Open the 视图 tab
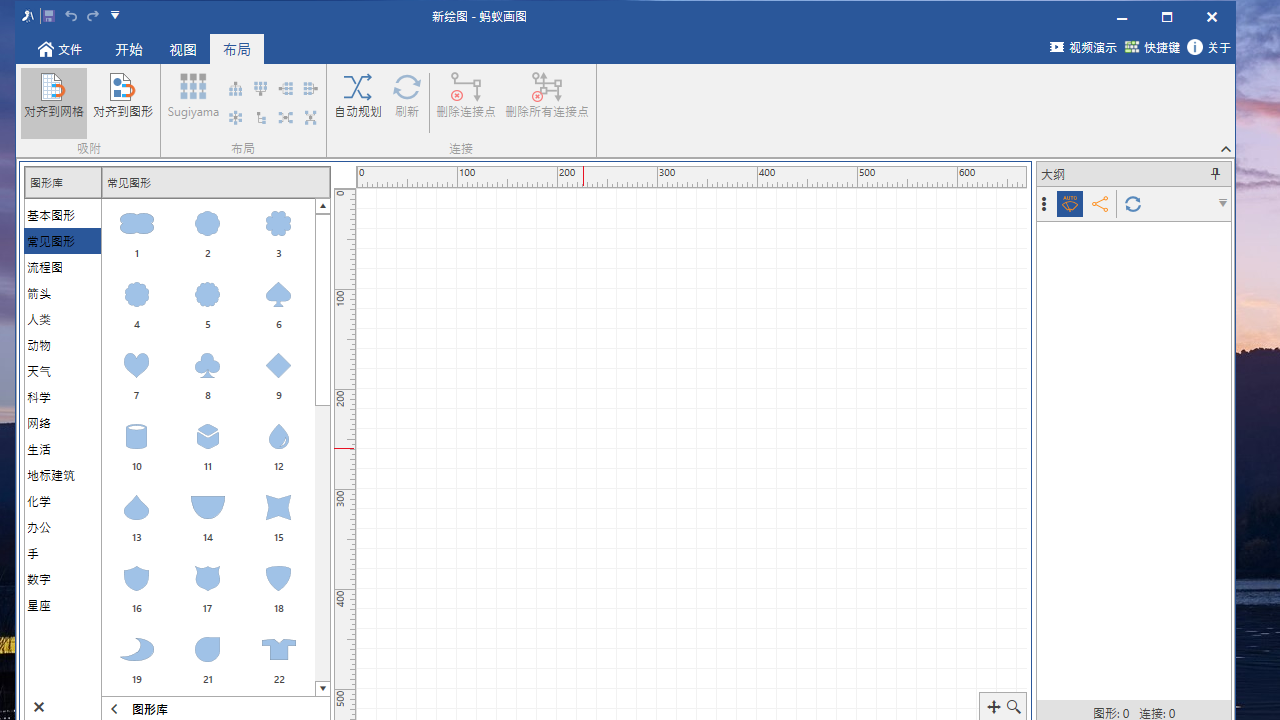 (x=183, y=50)
